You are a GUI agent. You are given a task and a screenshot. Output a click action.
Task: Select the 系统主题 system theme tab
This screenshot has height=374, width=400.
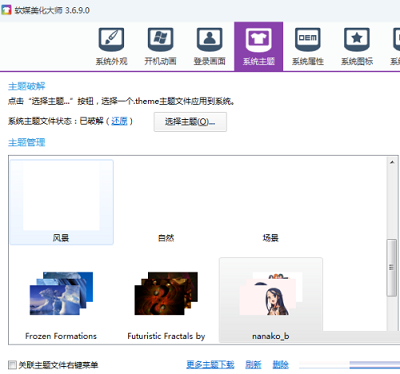tap(259, 47)
